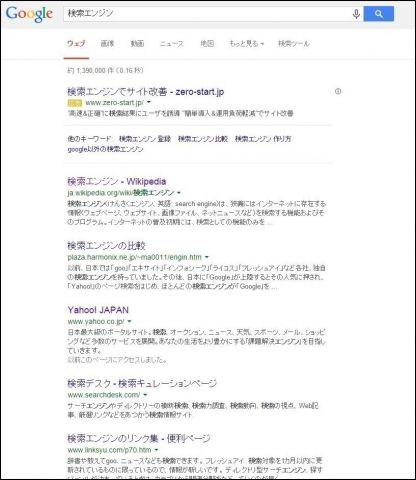Expand the arrow next to www.zero-start.jp/
This screenshot has height=480, width=416.
(149, 102)
